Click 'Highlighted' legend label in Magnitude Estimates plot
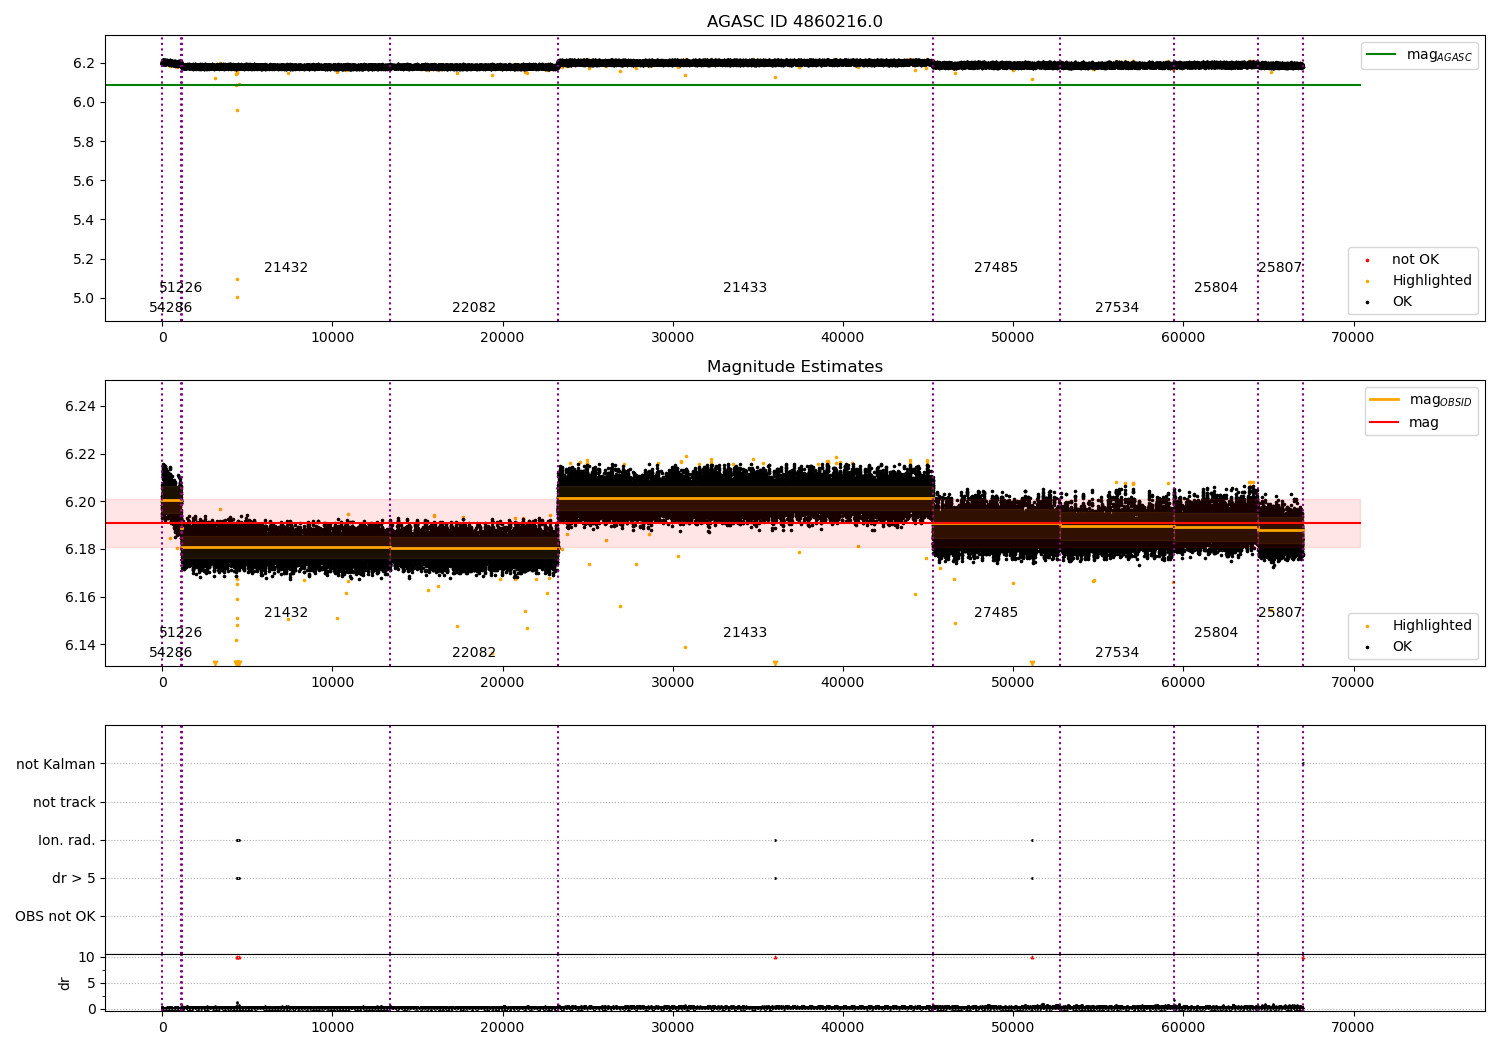Screen dimensions: 1500x1050 click(x=1432, y=626)
